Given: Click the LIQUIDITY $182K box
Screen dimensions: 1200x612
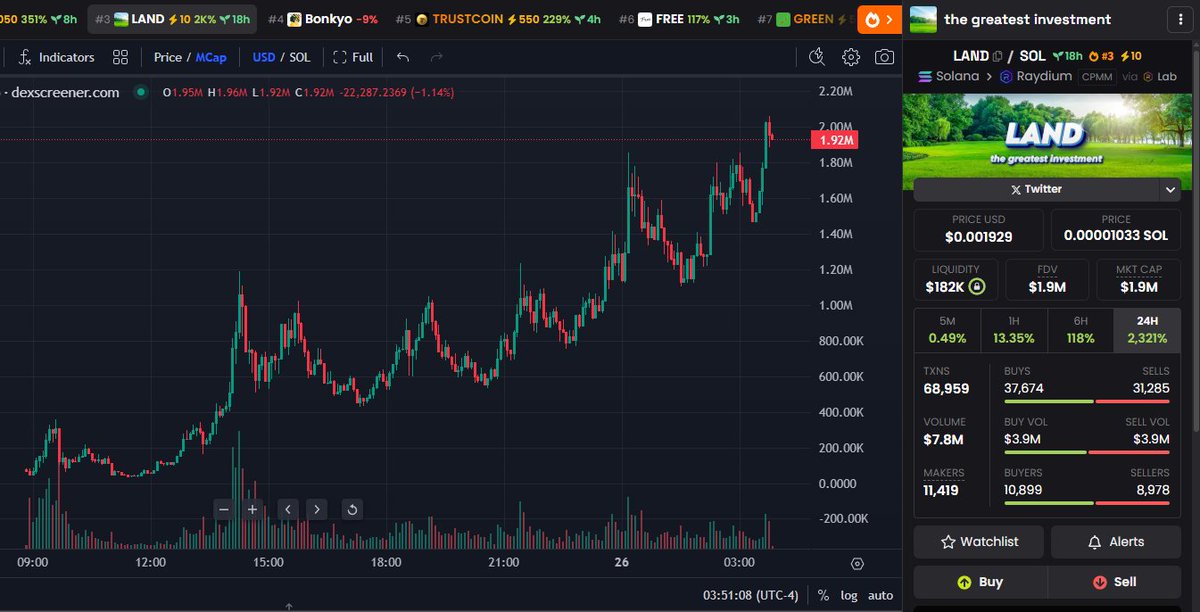Looking at the screenshot, I should [956, 279].
